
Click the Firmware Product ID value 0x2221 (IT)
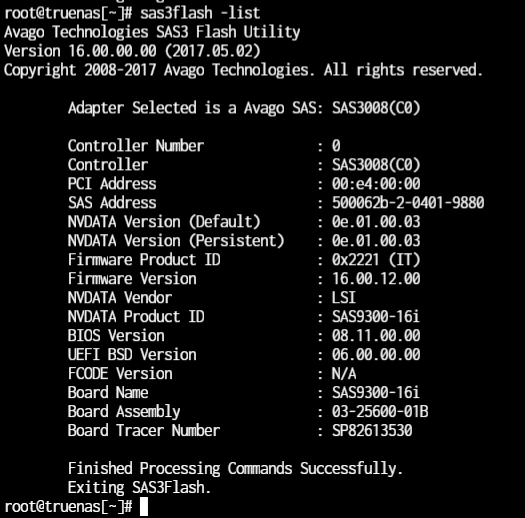(376, 260)
